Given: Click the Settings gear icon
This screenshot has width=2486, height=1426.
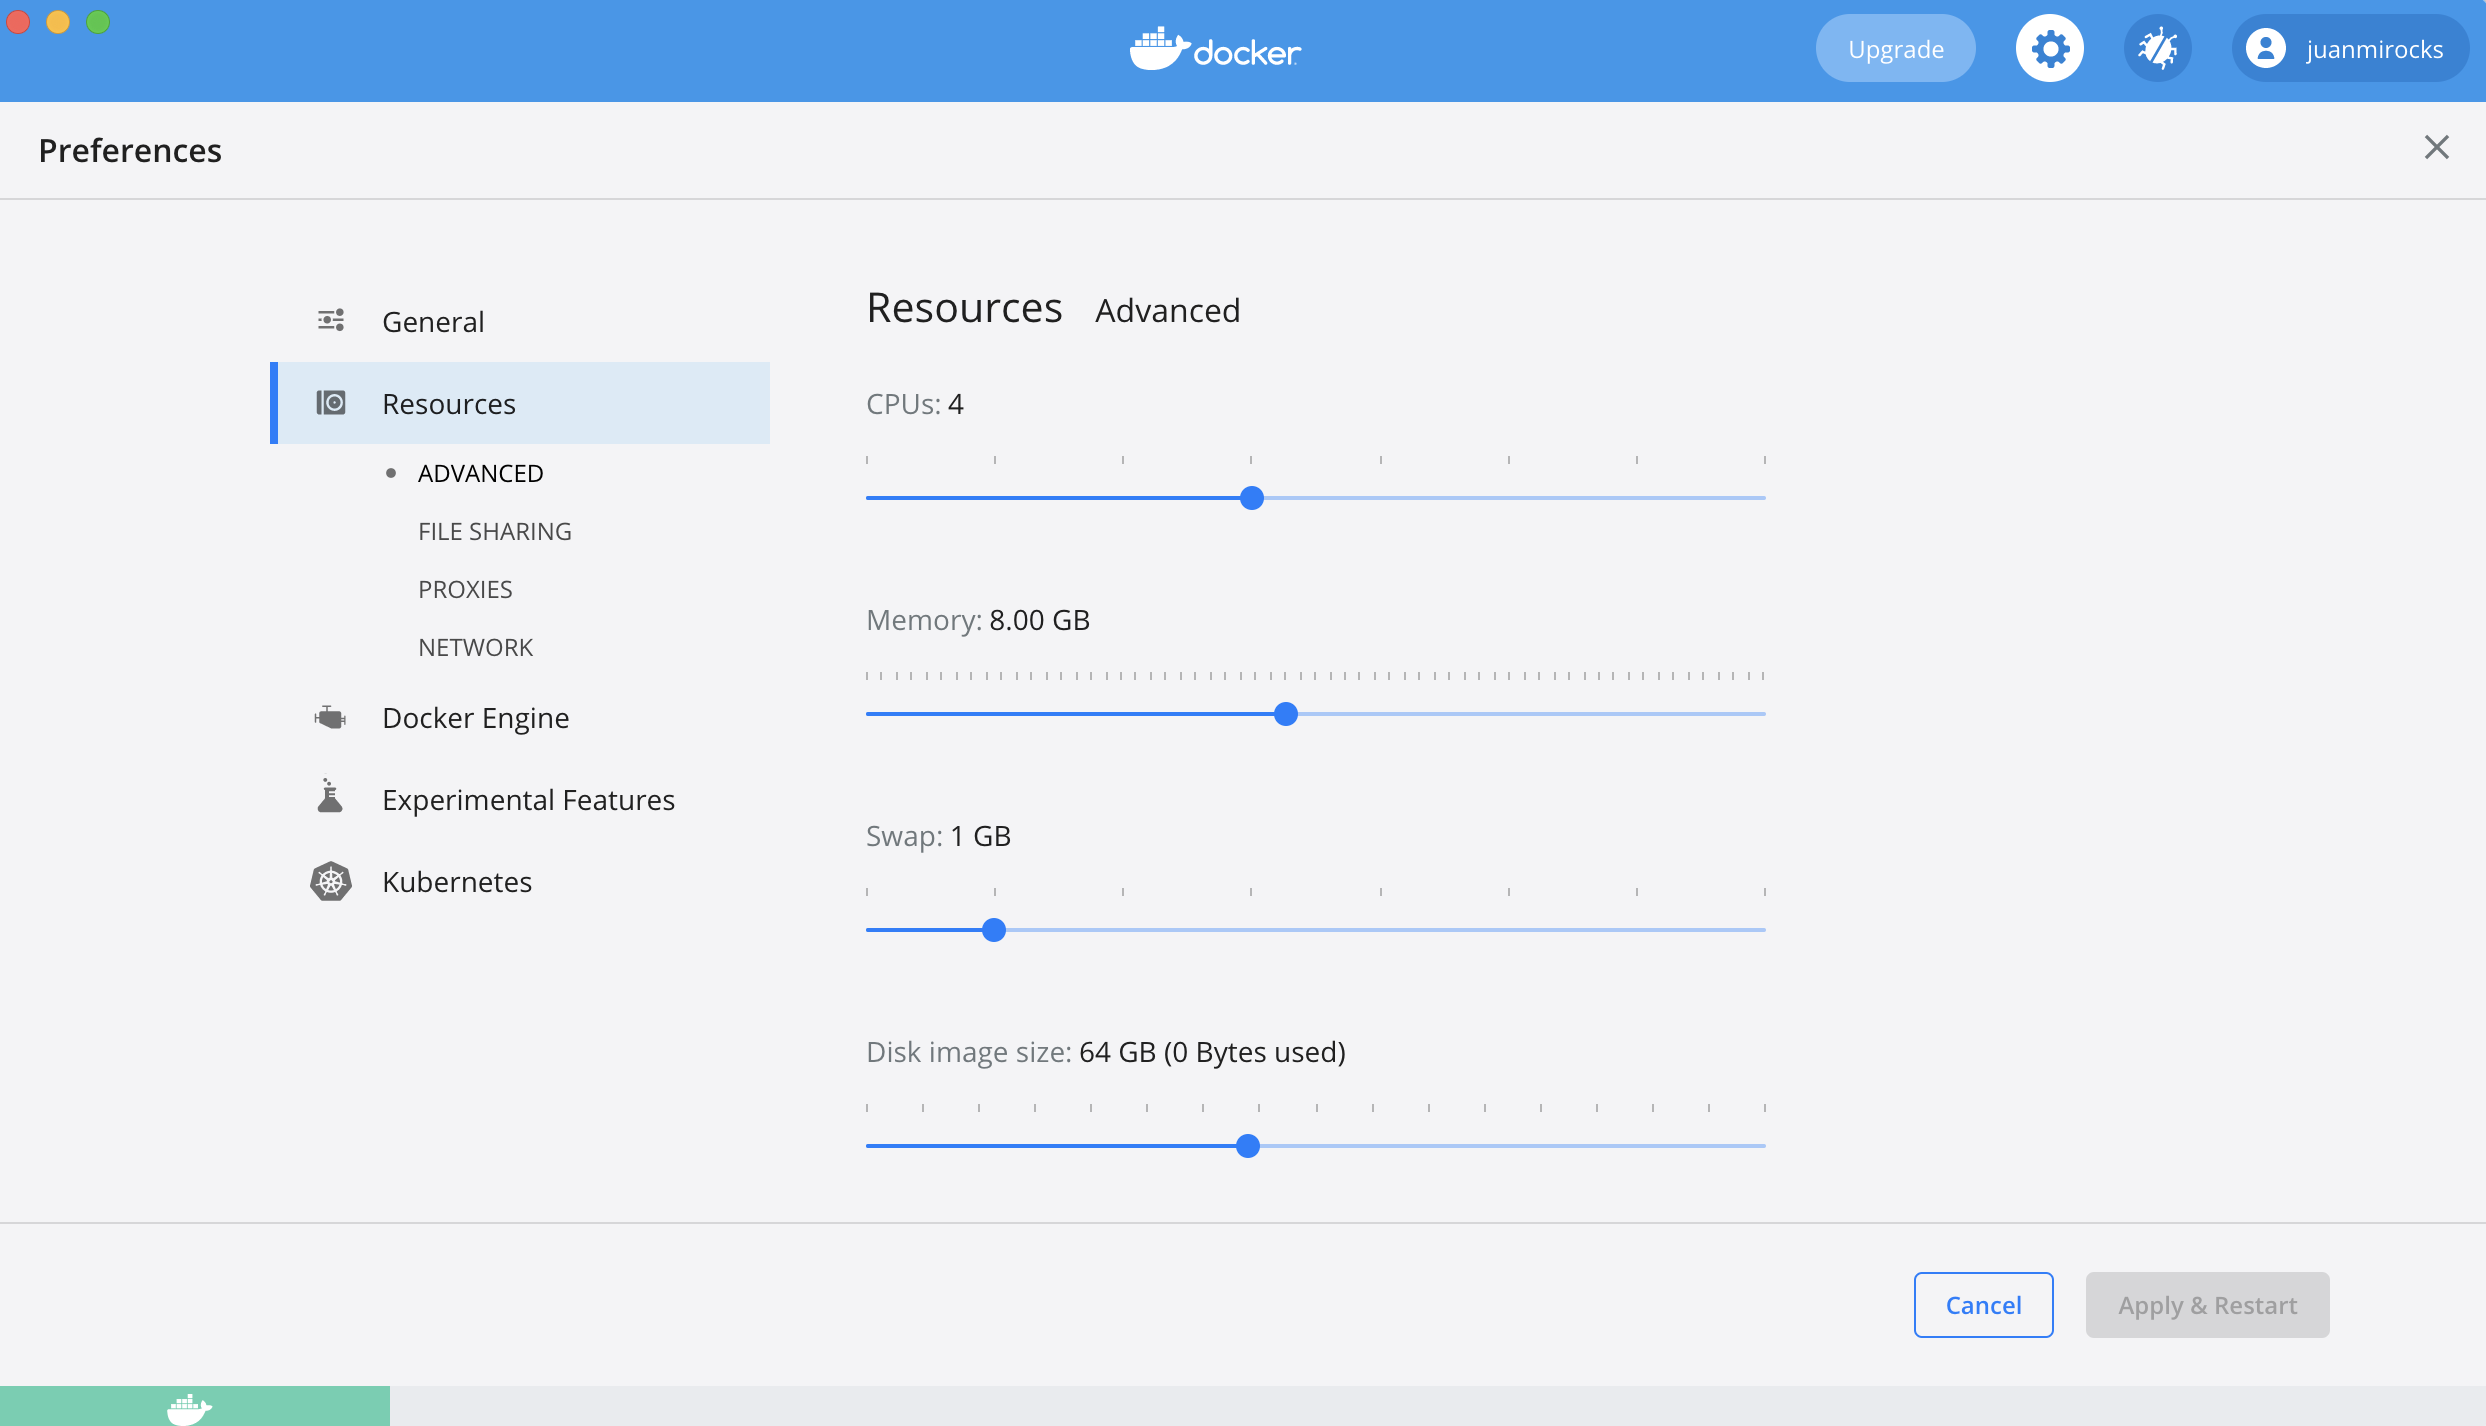Looking at the screenshot, I should [x=2051, y=48].
